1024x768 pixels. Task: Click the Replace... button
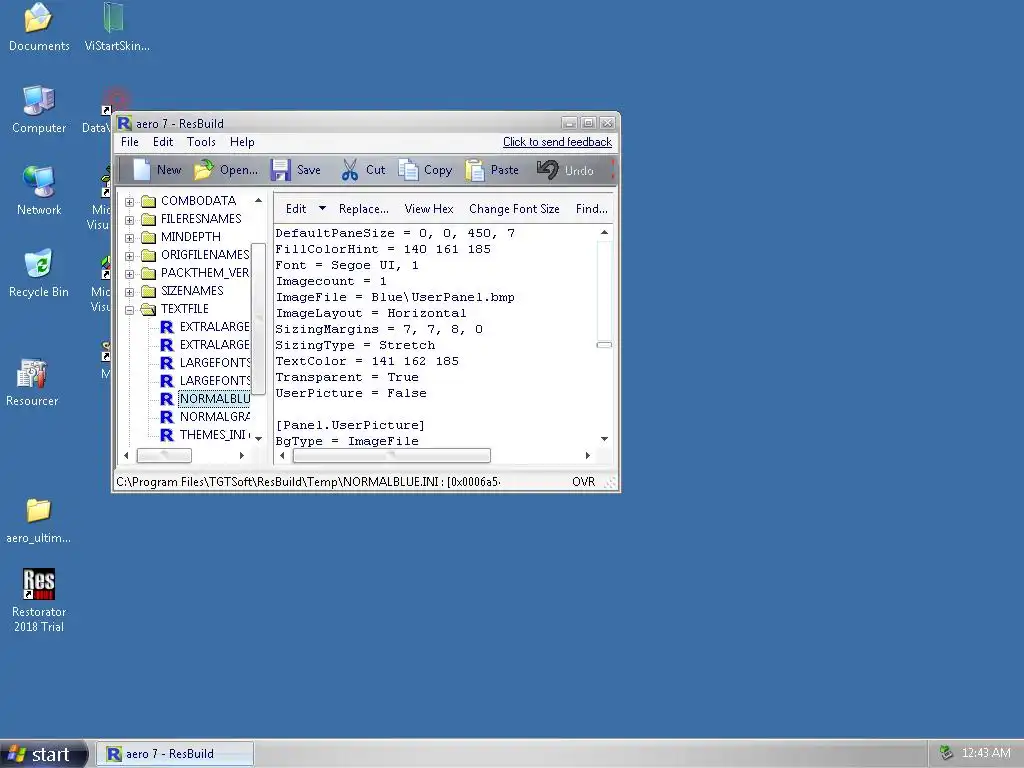363,209
